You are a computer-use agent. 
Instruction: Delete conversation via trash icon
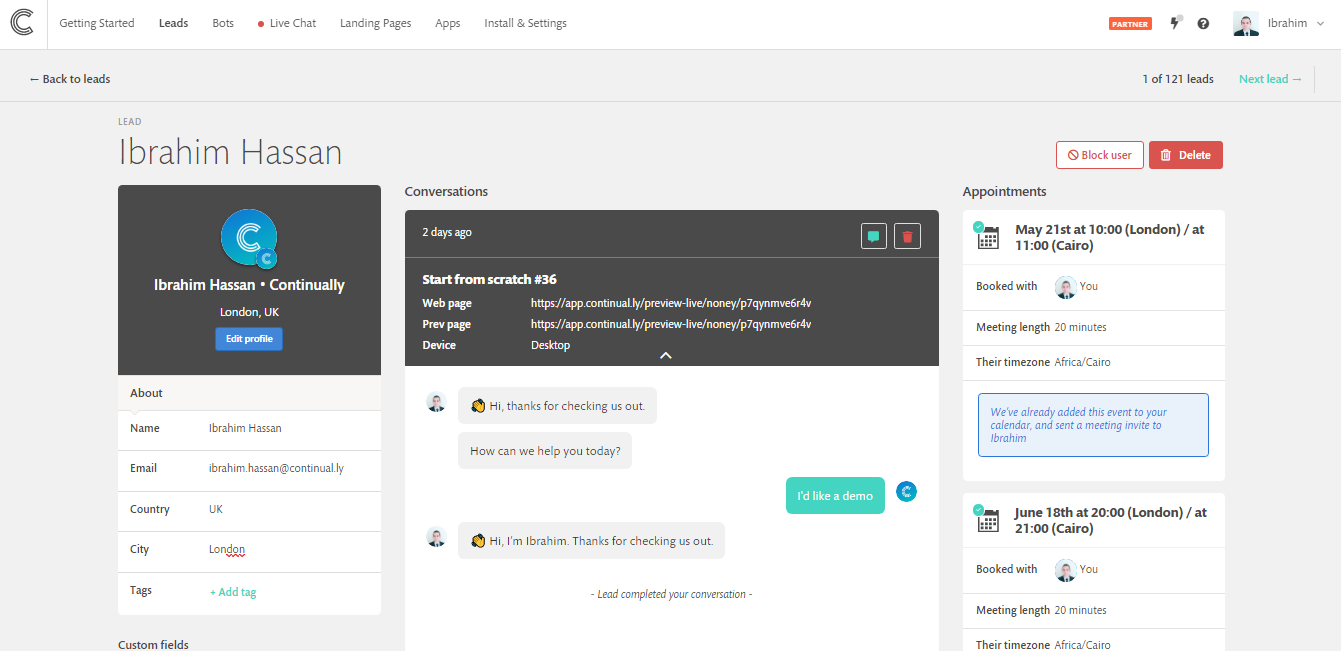(907, 237)
